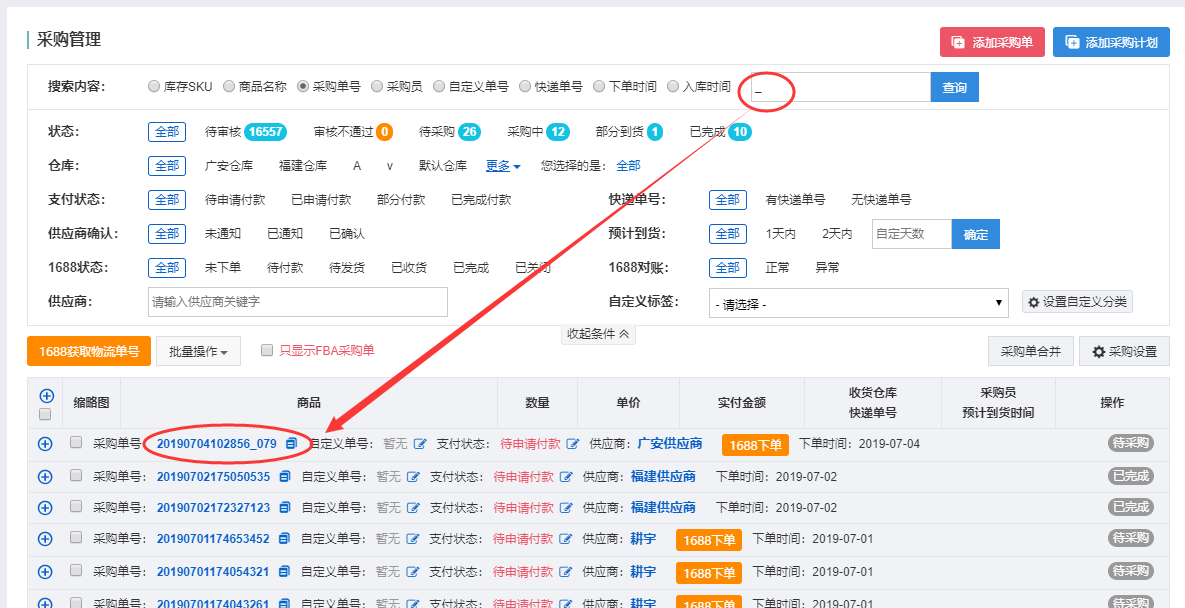1185x608 pixels.
Task: Click 1688获取物流单号 button
Action: click(x=89, y=351)
